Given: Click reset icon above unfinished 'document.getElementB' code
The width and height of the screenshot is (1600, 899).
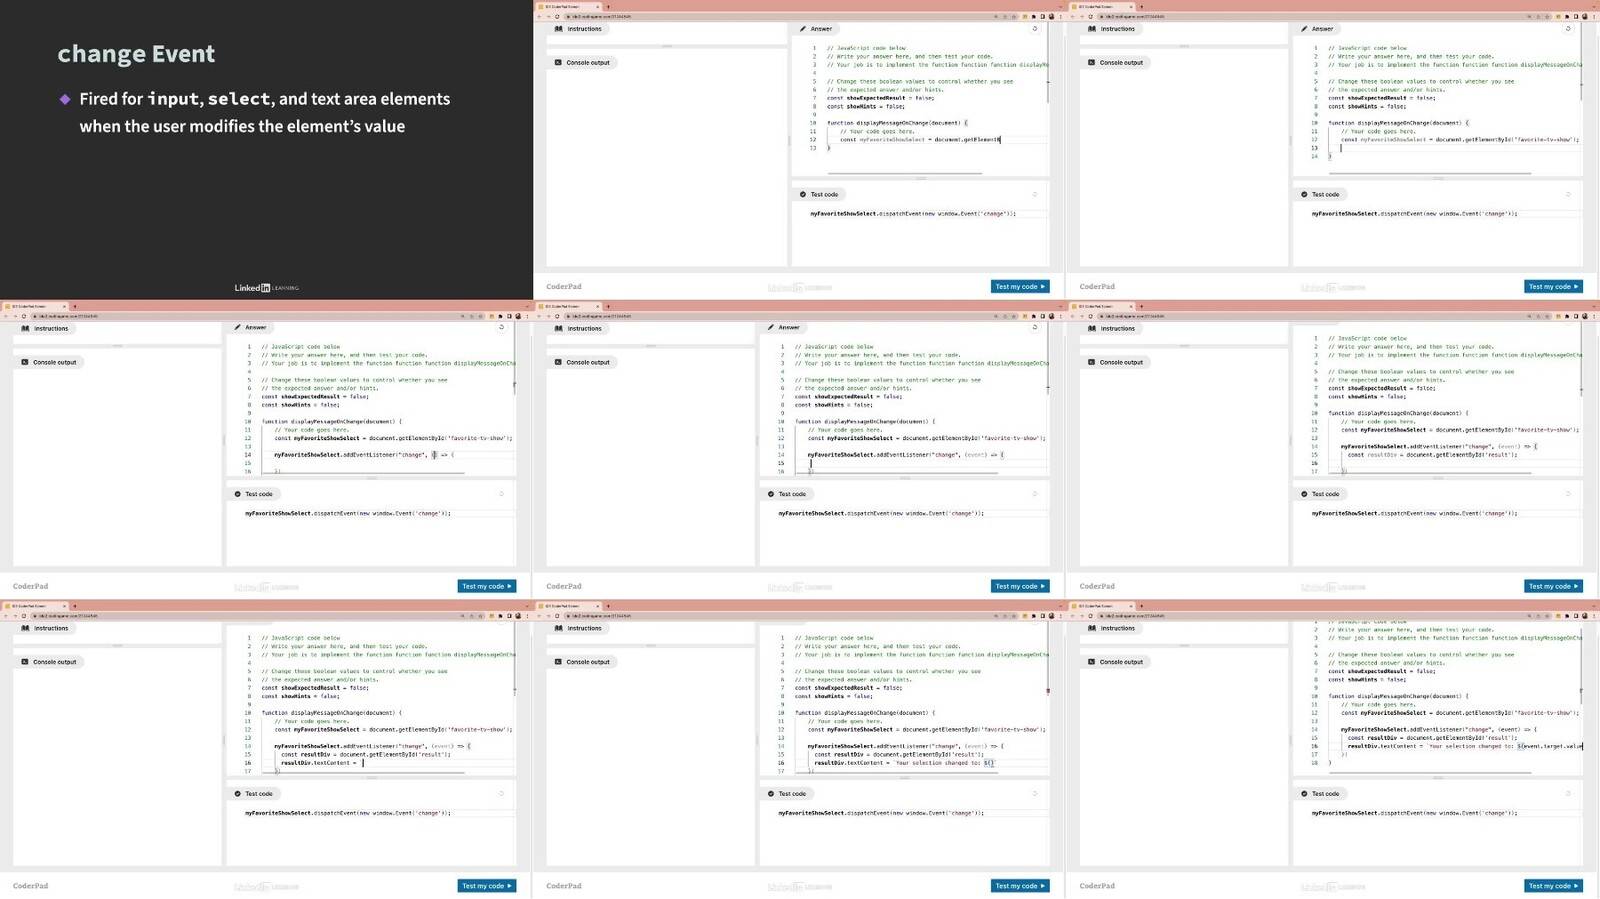Looking at the screenshot, I should pos(1035,28).
